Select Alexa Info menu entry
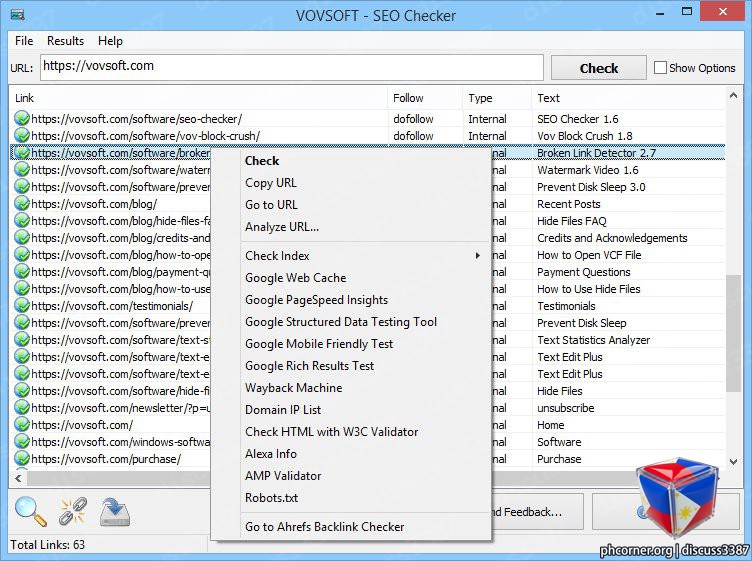The height and width of the screenshot is (561, 752). coord(271,454)
